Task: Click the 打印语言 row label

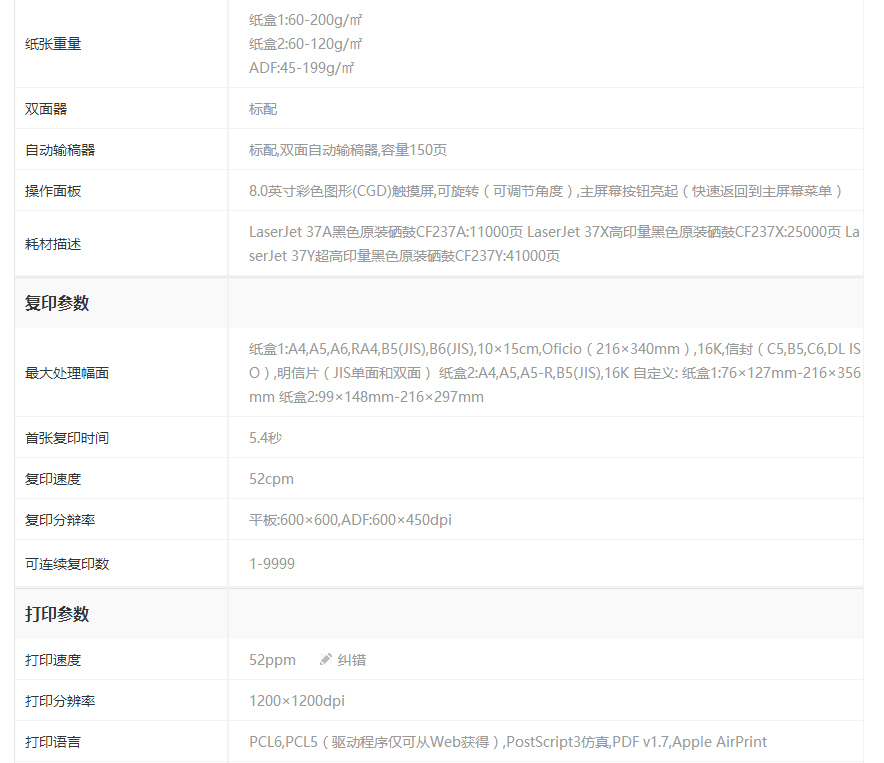Action: (53, 742)
